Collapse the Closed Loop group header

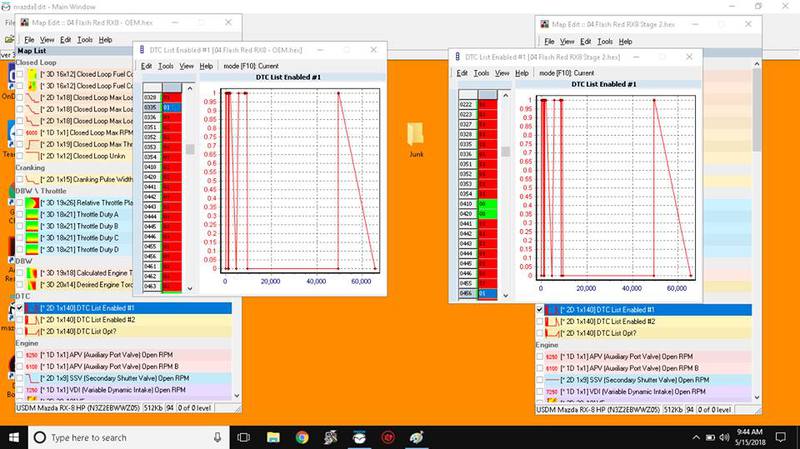point(35,63)
